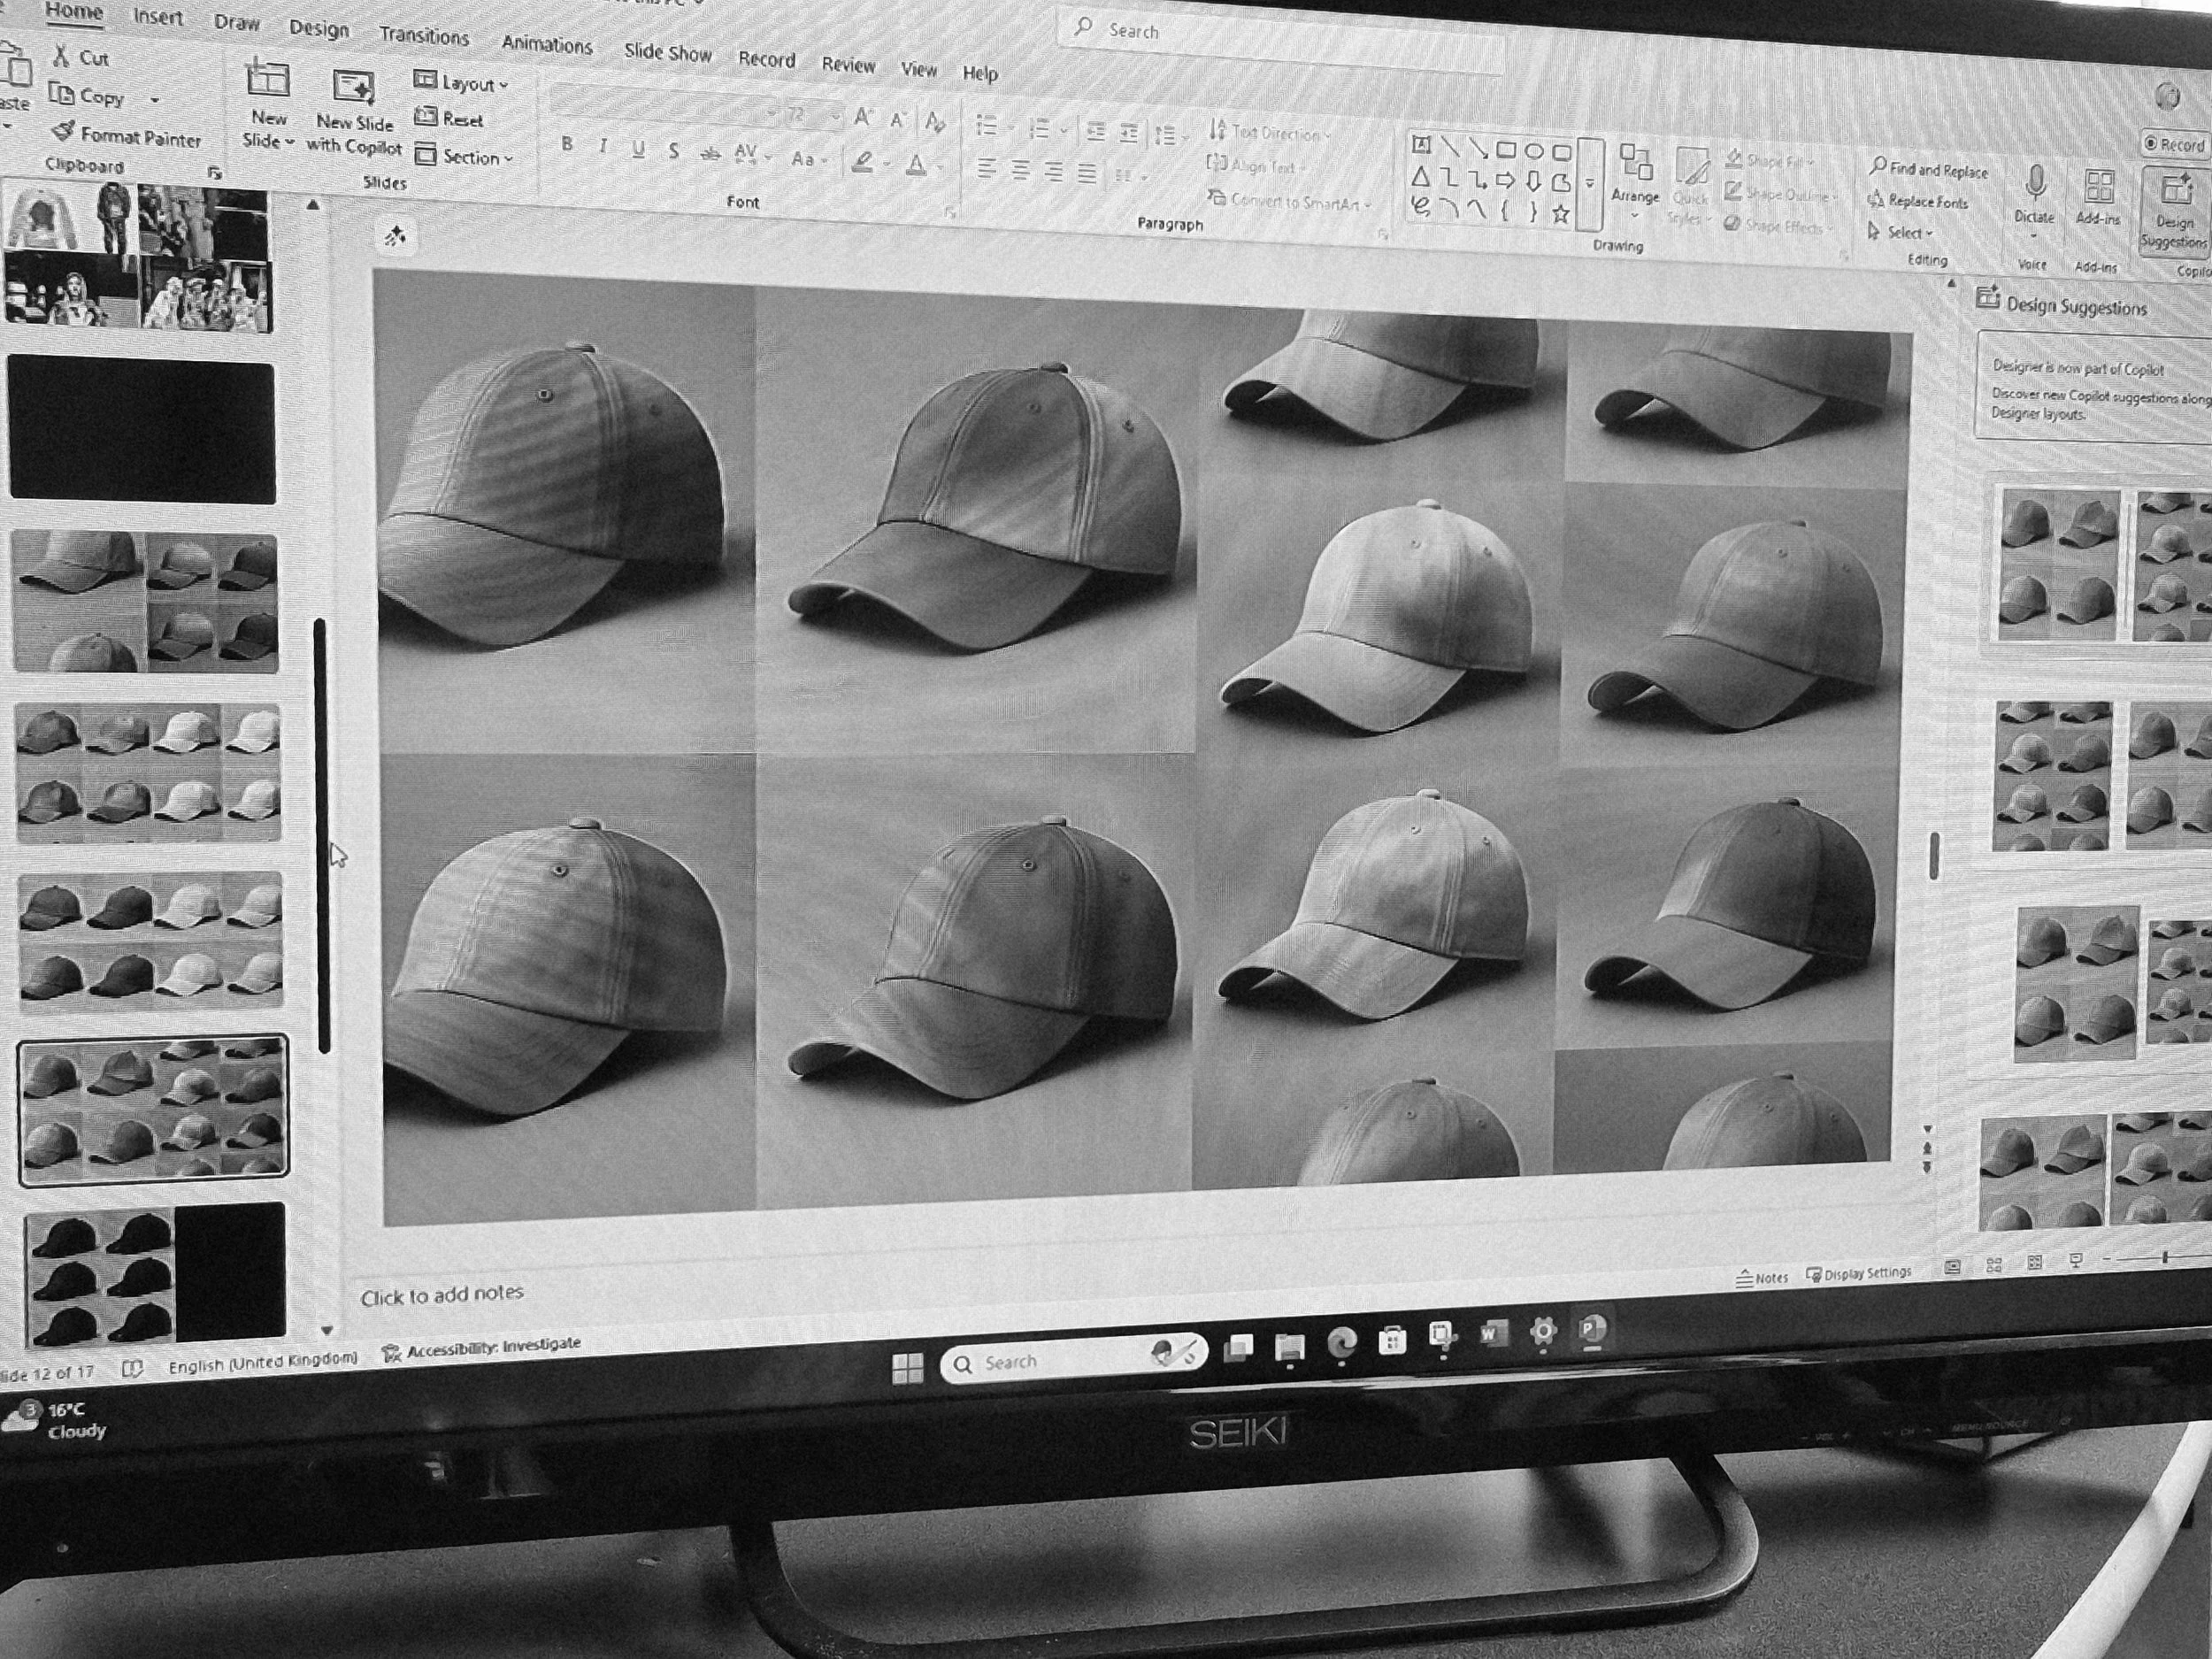Screen dimensions: 2212x1659
Task: Click the Notes button in status bar
Action: point(1762,1278)
